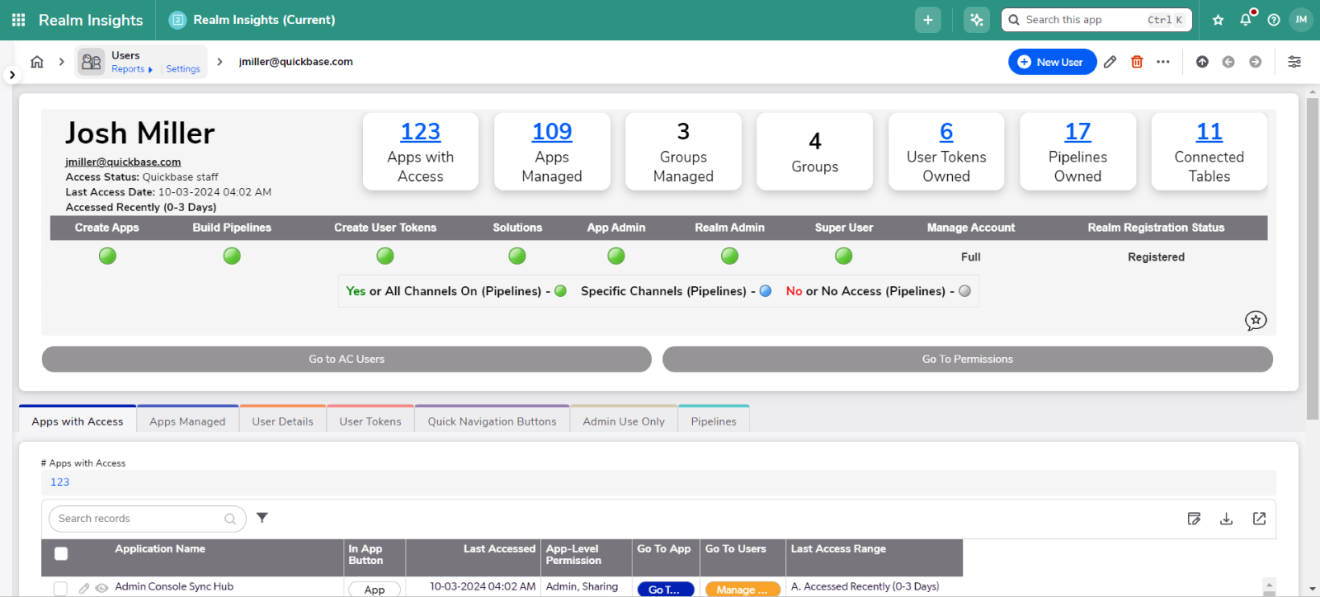Viewport: 1320px width, 597px height.
Task: Click the home breadcrumb icon
Action: 37,61
